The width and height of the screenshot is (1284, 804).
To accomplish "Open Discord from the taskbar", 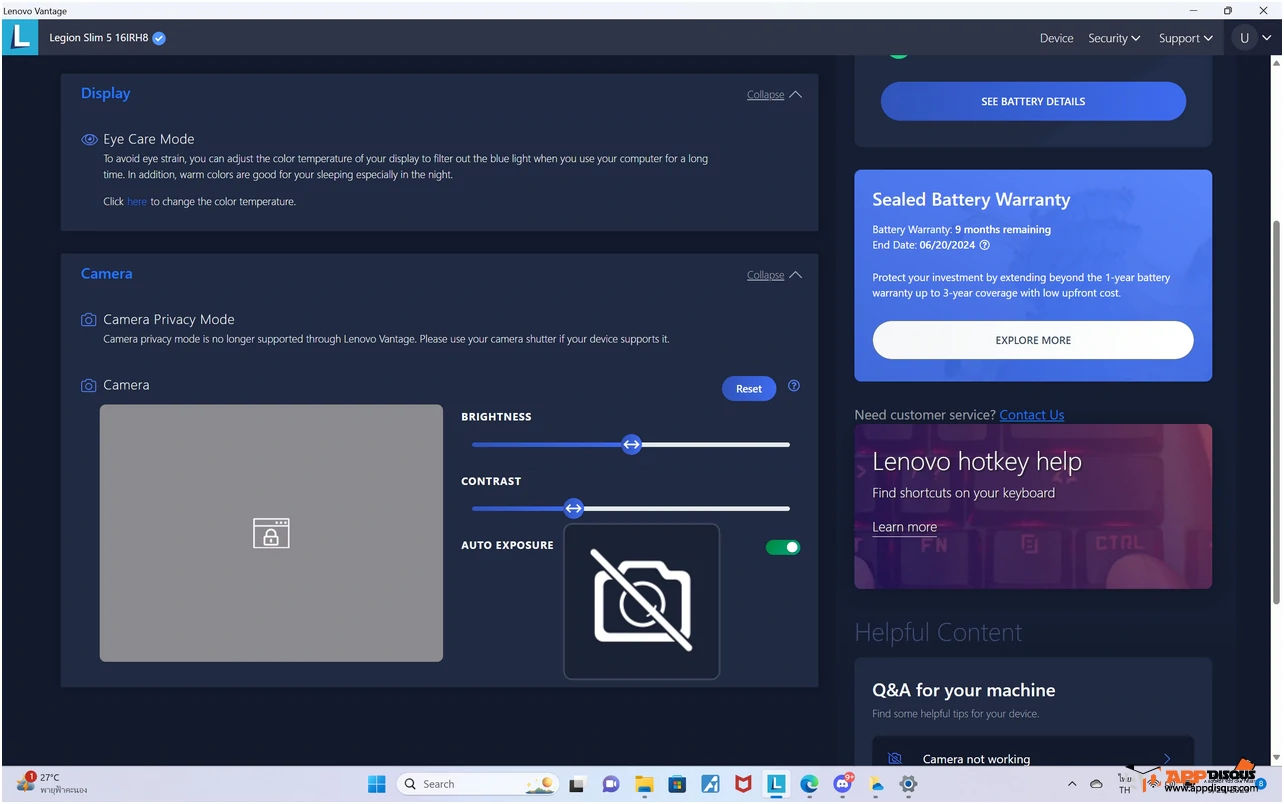I will click(x=842, y=784).
